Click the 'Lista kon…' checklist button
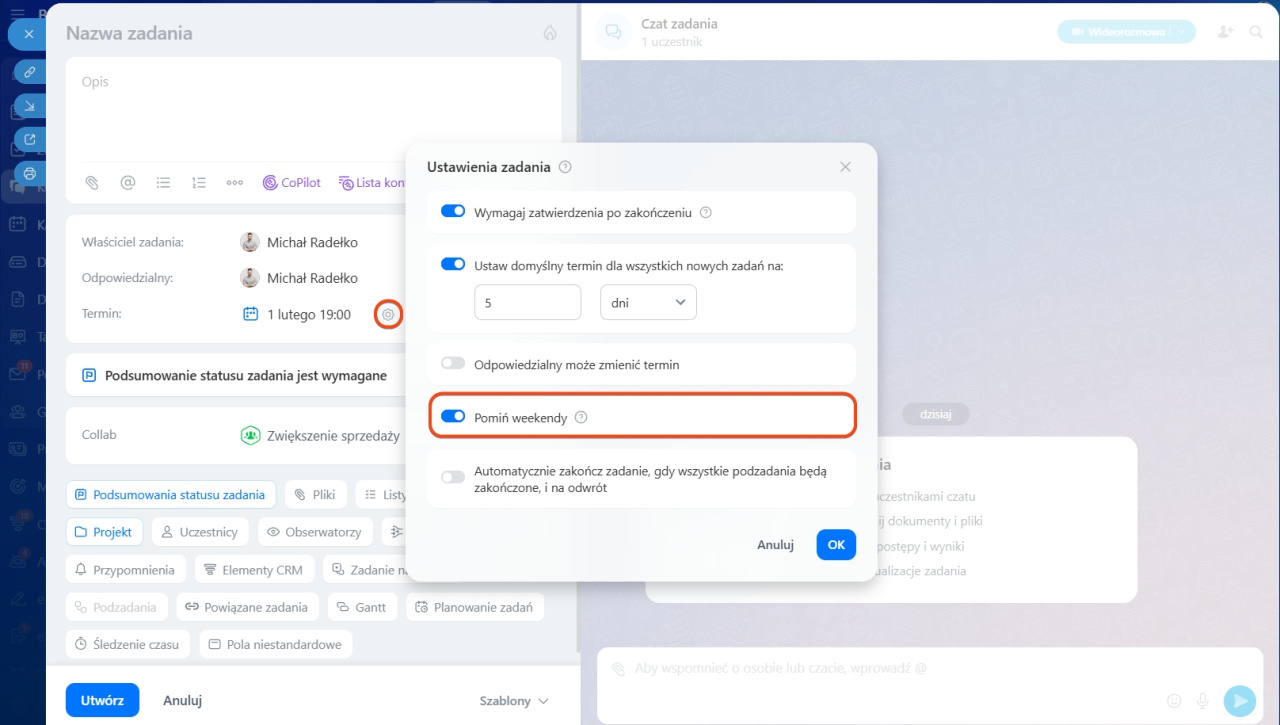1280x725 pixels. [372, 183]
